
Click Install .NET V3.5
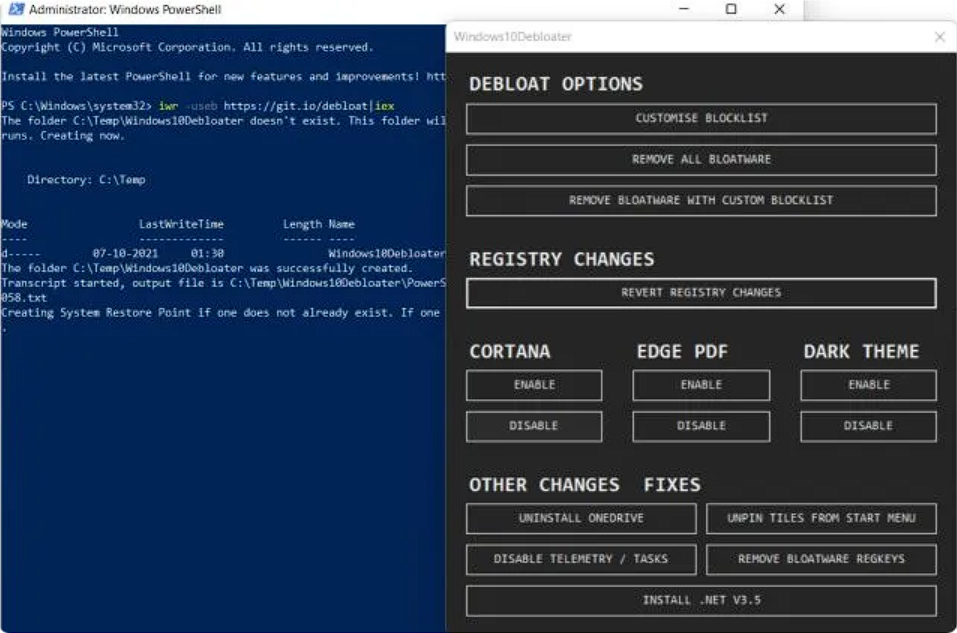click(x=701, y=601)
